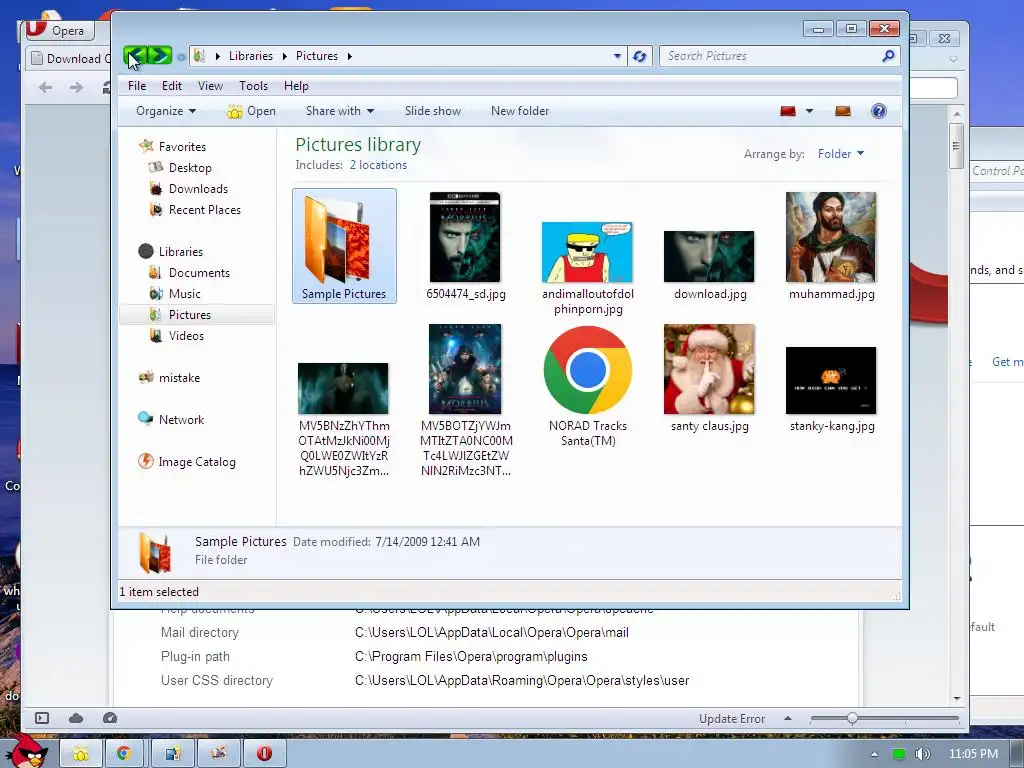This screenshot has height=768, width=1024.
Task: Change view using the red view icon
Action: click(x=788, y=111)
